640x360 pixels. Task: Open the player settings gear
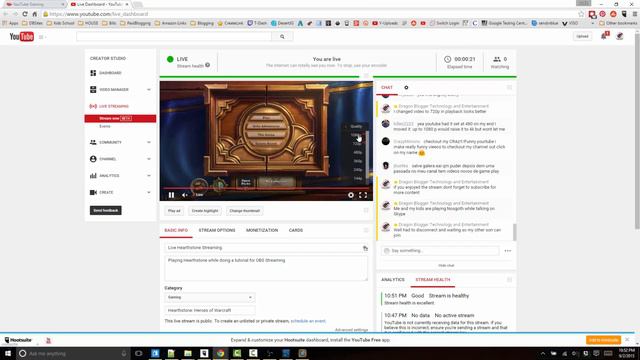click(351, 195)
